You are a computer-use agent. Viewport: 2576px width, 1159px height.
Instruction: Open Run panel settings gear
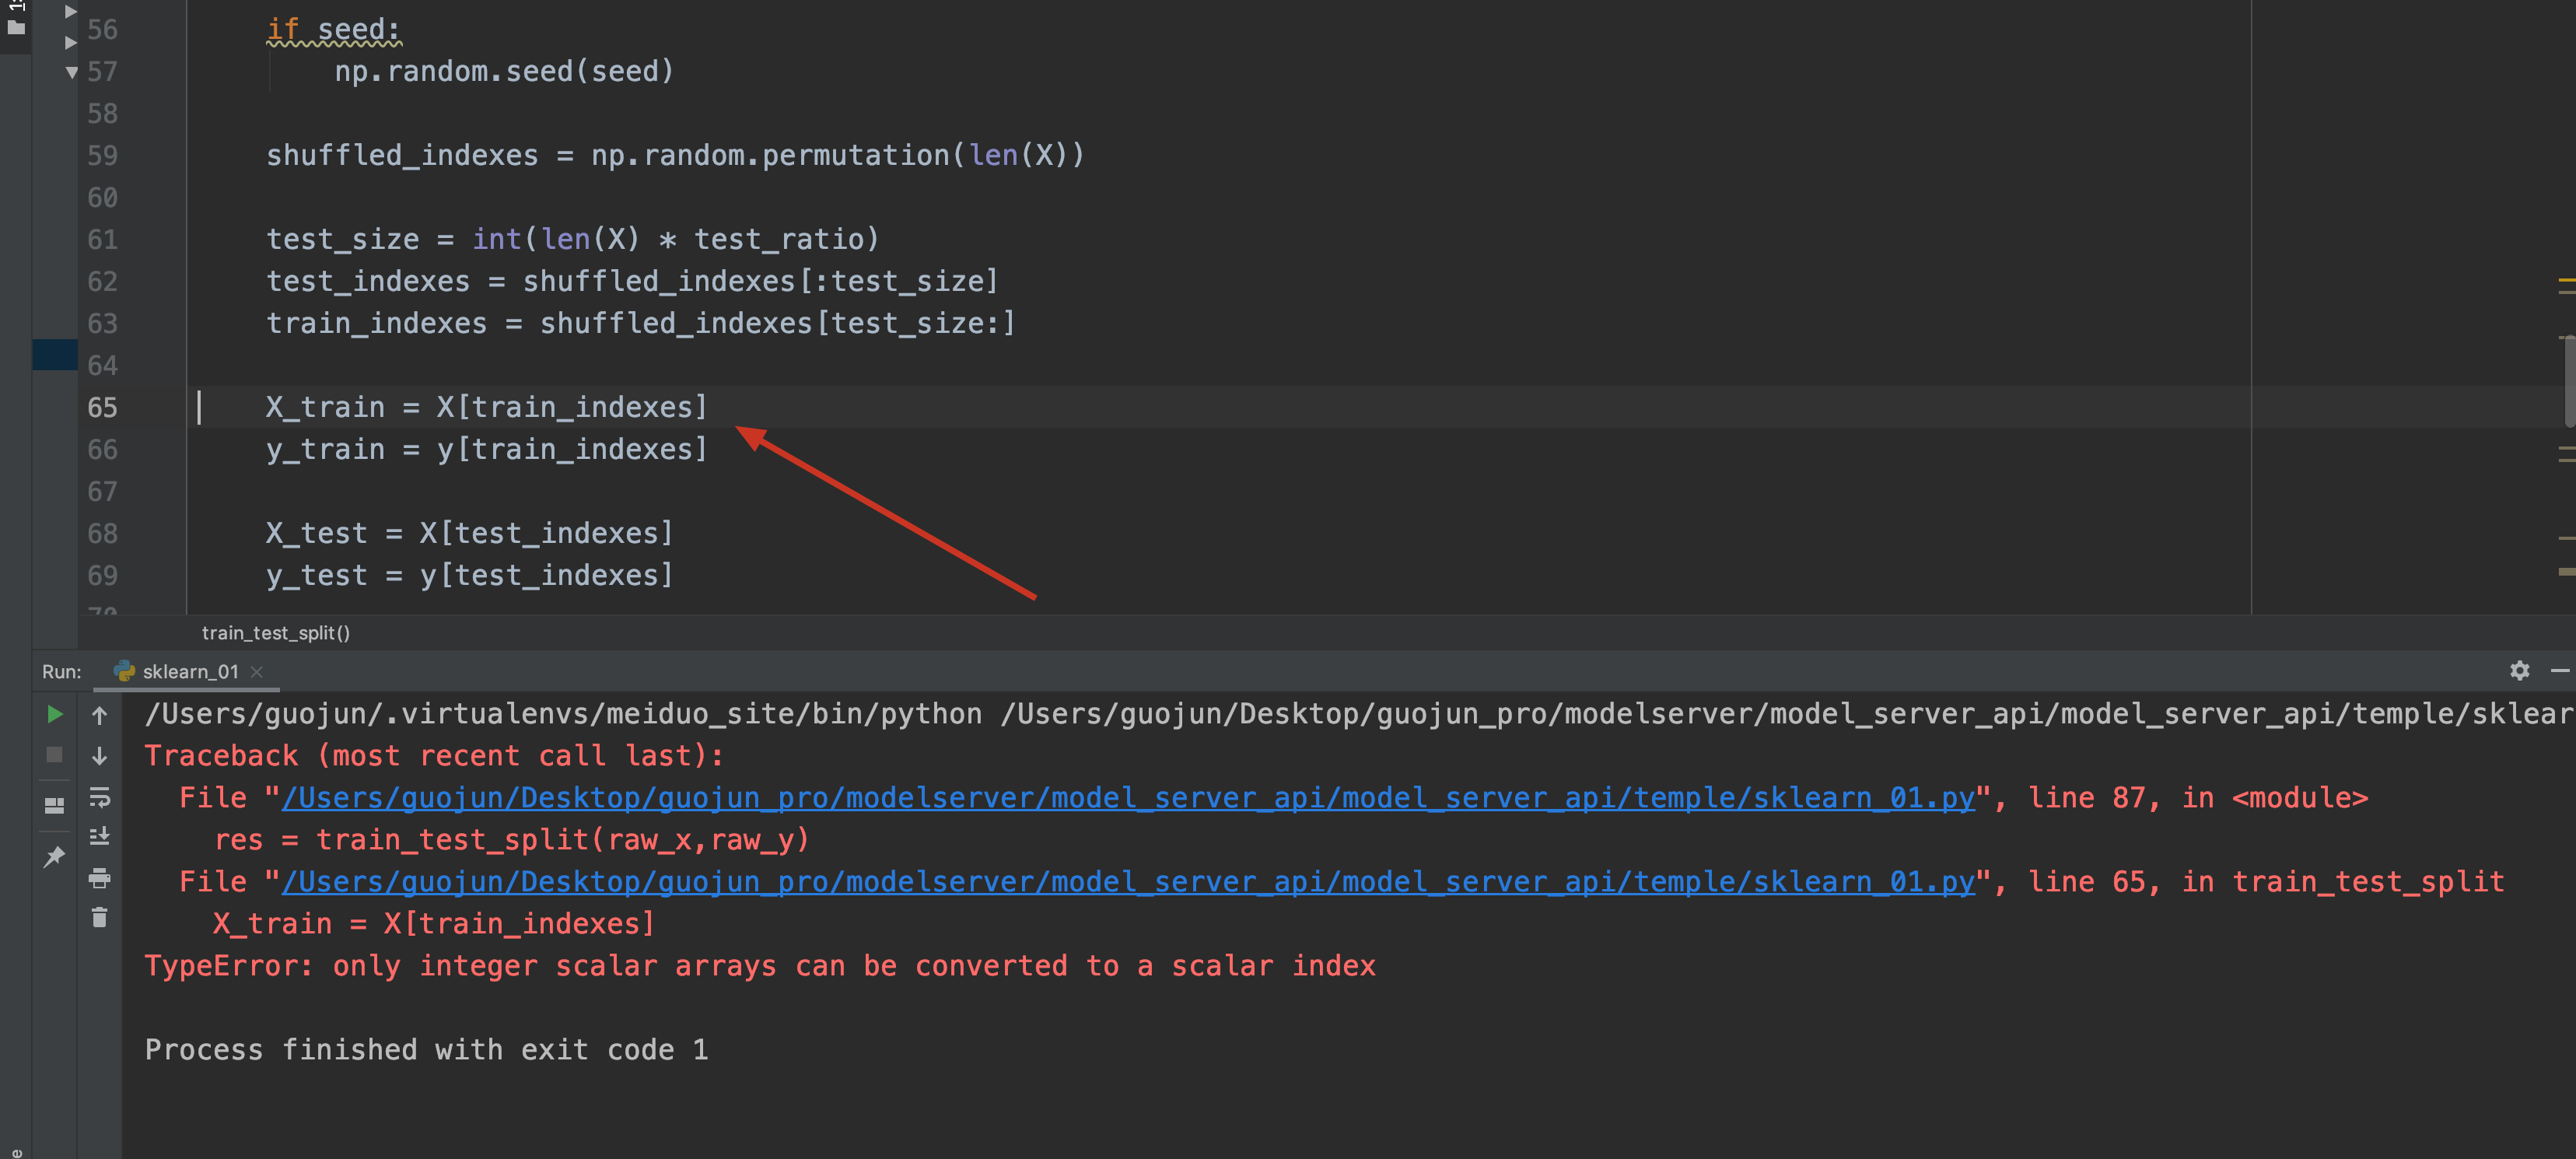pyautogui.click(x=2519, y=670)
